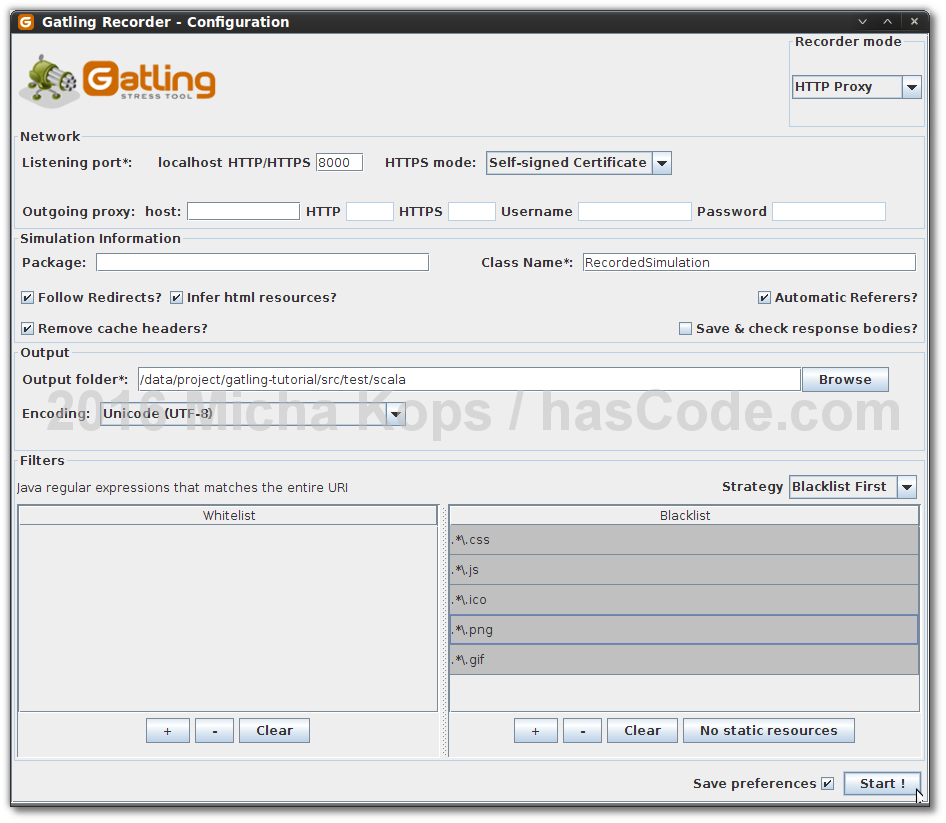Screen dimensions: 946x823
Task: Clear the Blacklist filters
Action: pyautogui.click(x=642, y=730)
